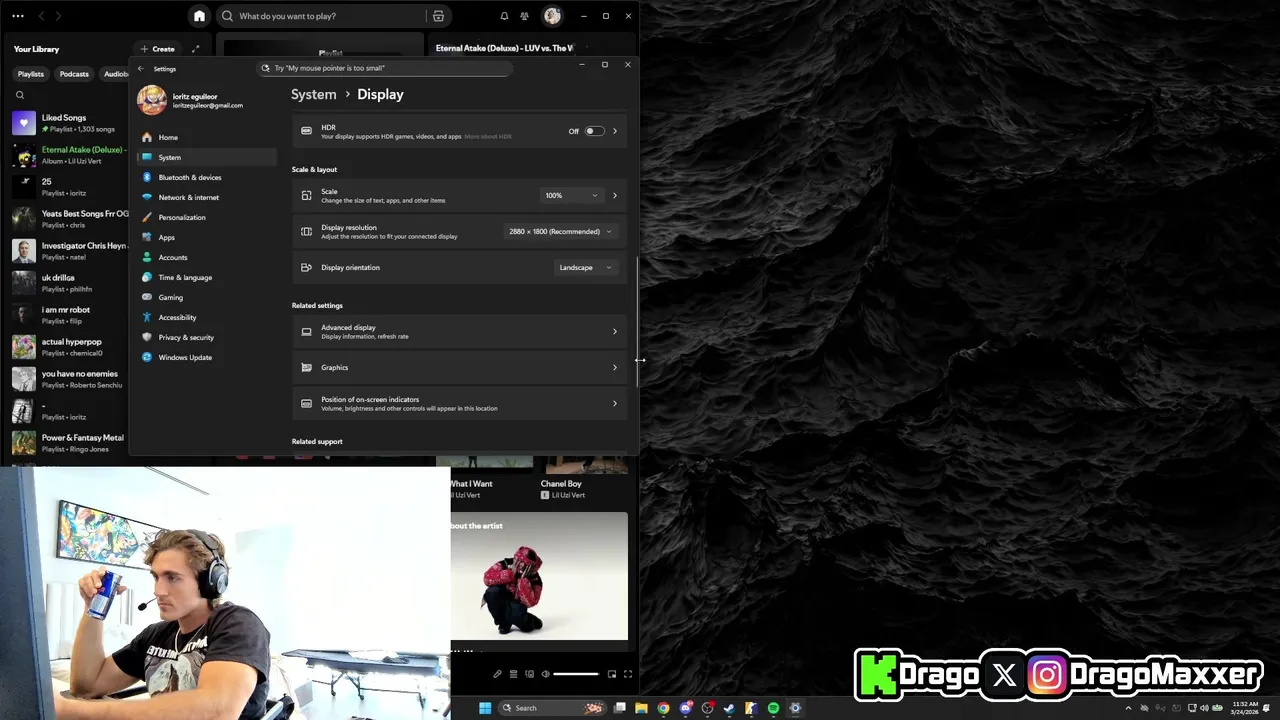Screen dimensions: 1280x720
Task: Open Spotify friend activity icon
Action: 524,16
